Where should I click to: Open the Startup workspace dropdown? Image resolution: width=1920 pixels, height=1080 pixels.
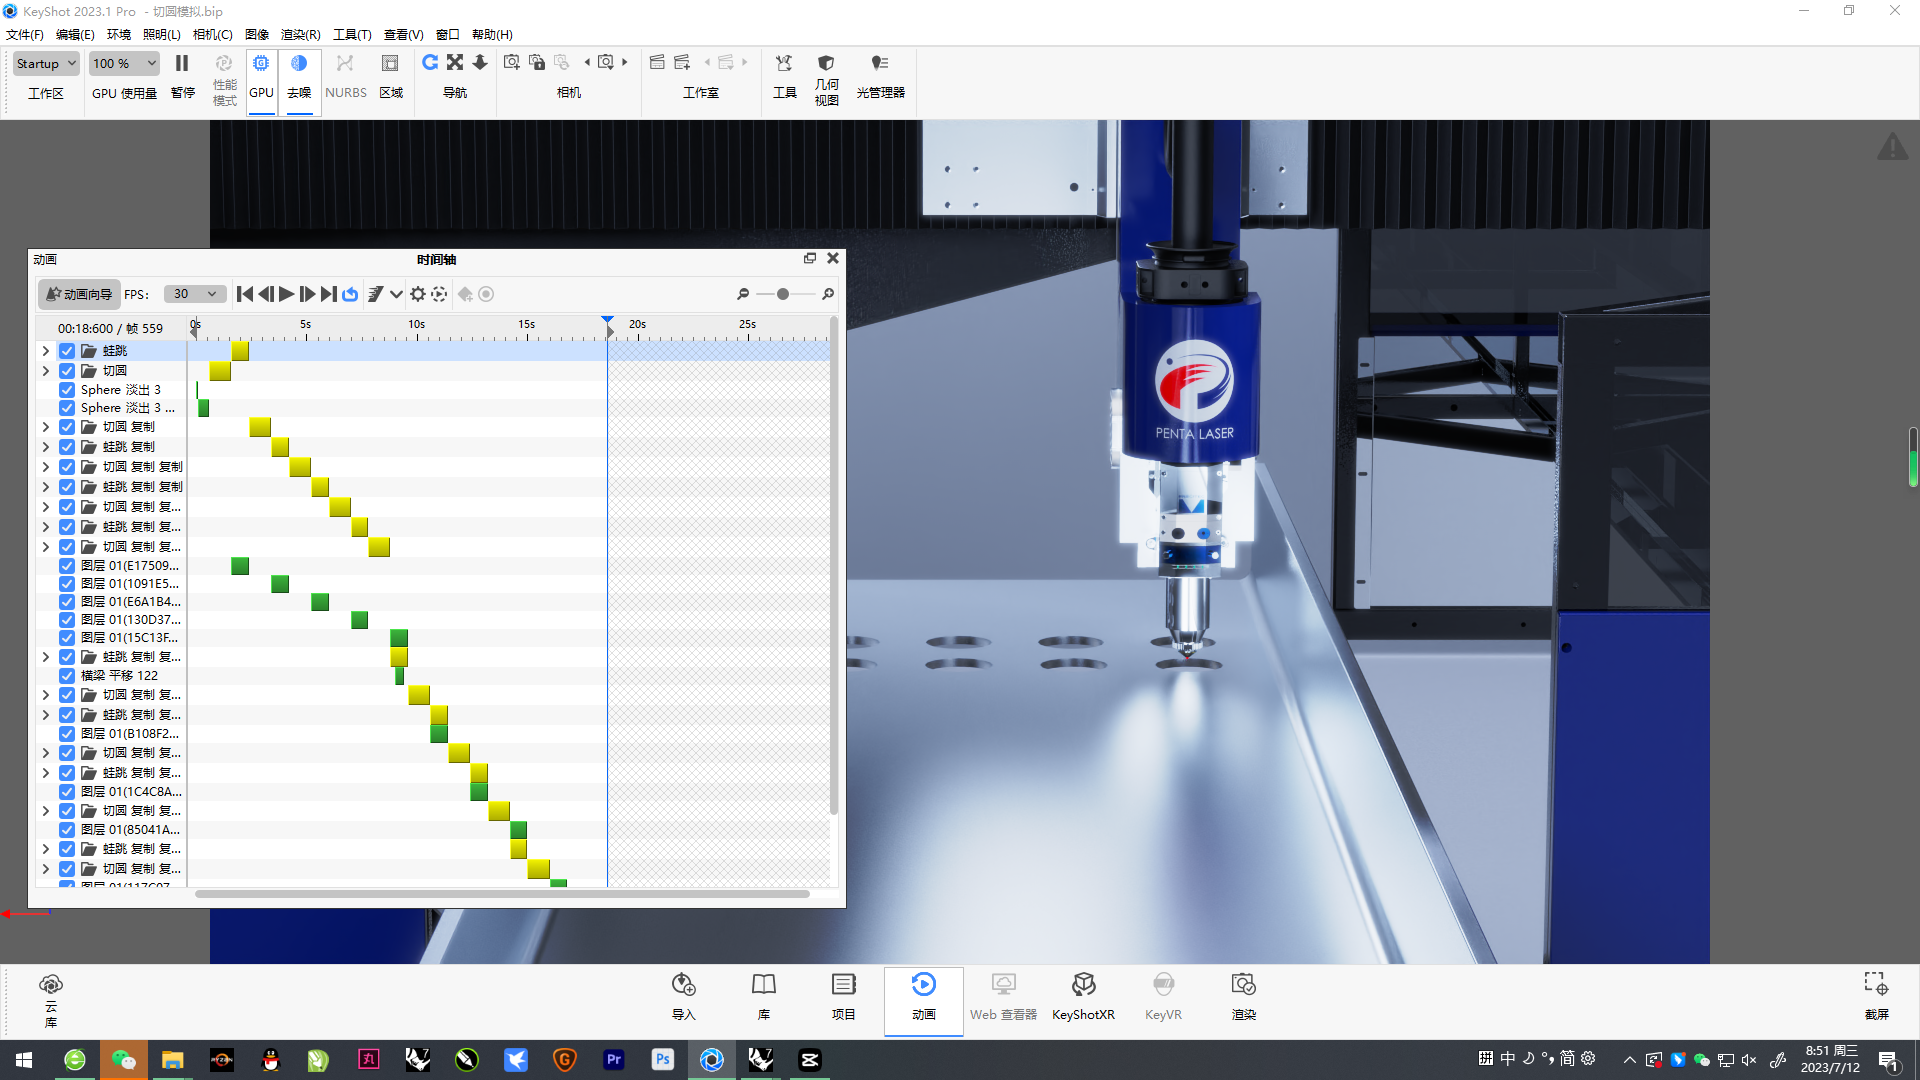pyautogui.click(x=46, y=63)
